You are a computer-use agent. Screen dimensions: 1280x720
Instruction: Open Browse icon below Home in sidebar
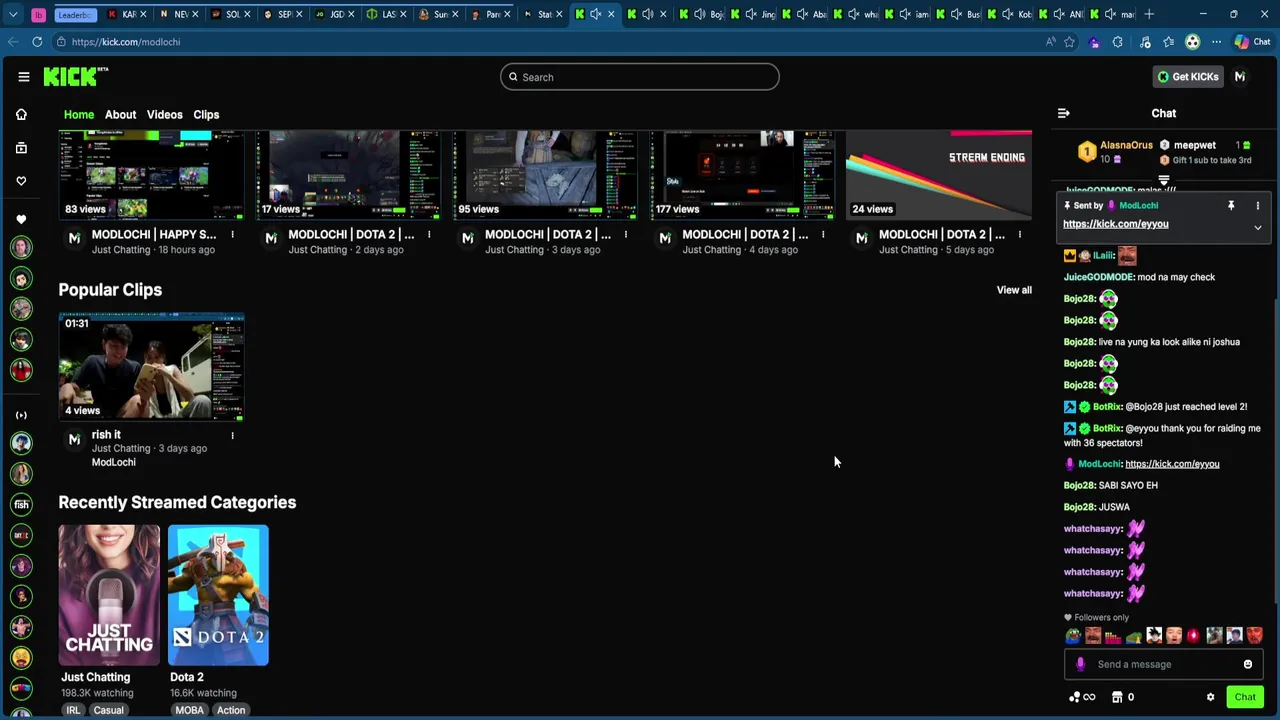21,148
